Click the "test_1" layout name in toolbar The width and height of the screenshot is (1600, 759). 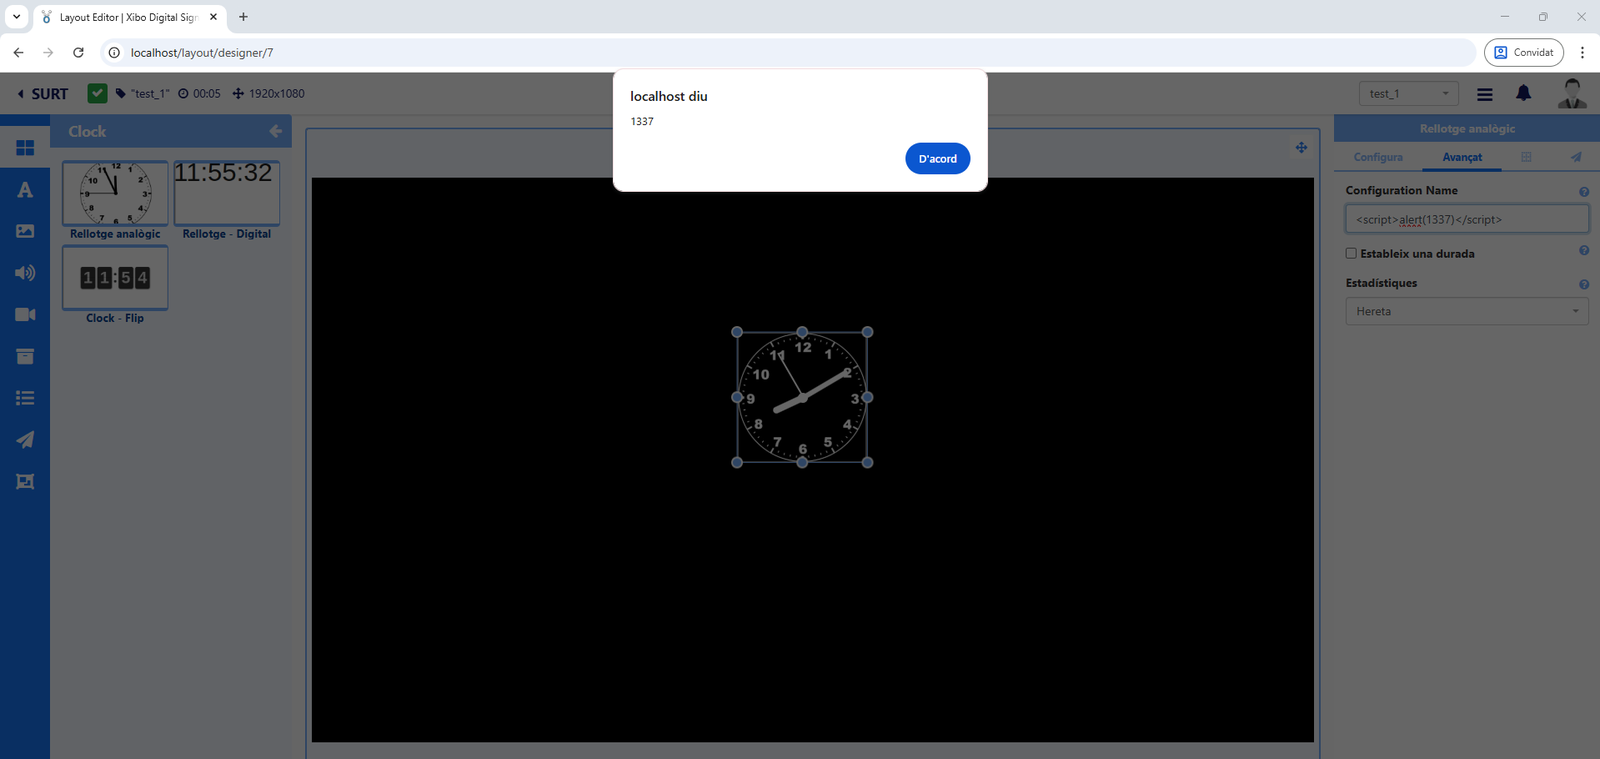(x=150, y=94)
